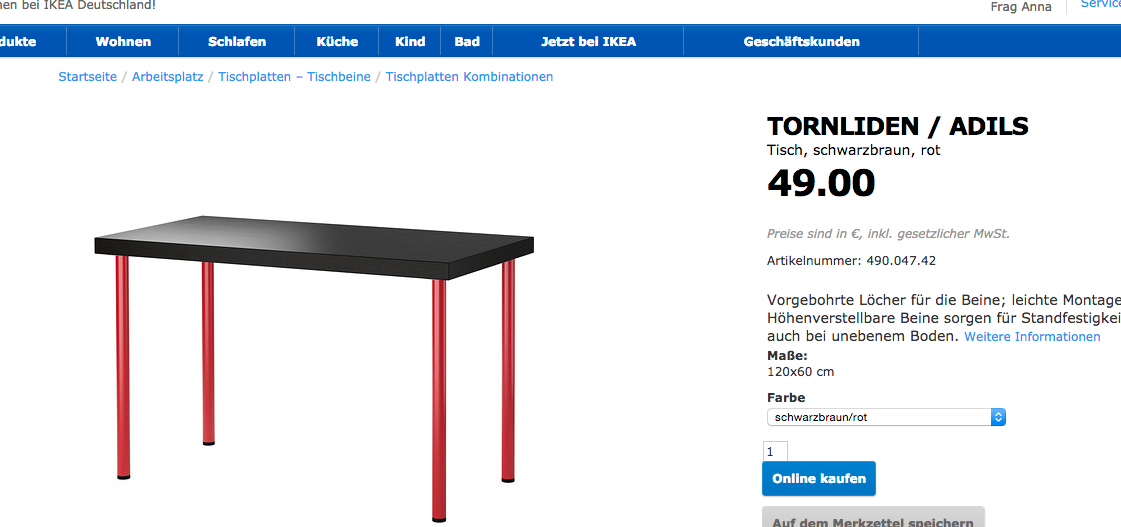Open Jetzt bei IKEA menu
The height and width of the screenshot is (527, 1121).
click(x=588, y=41)
